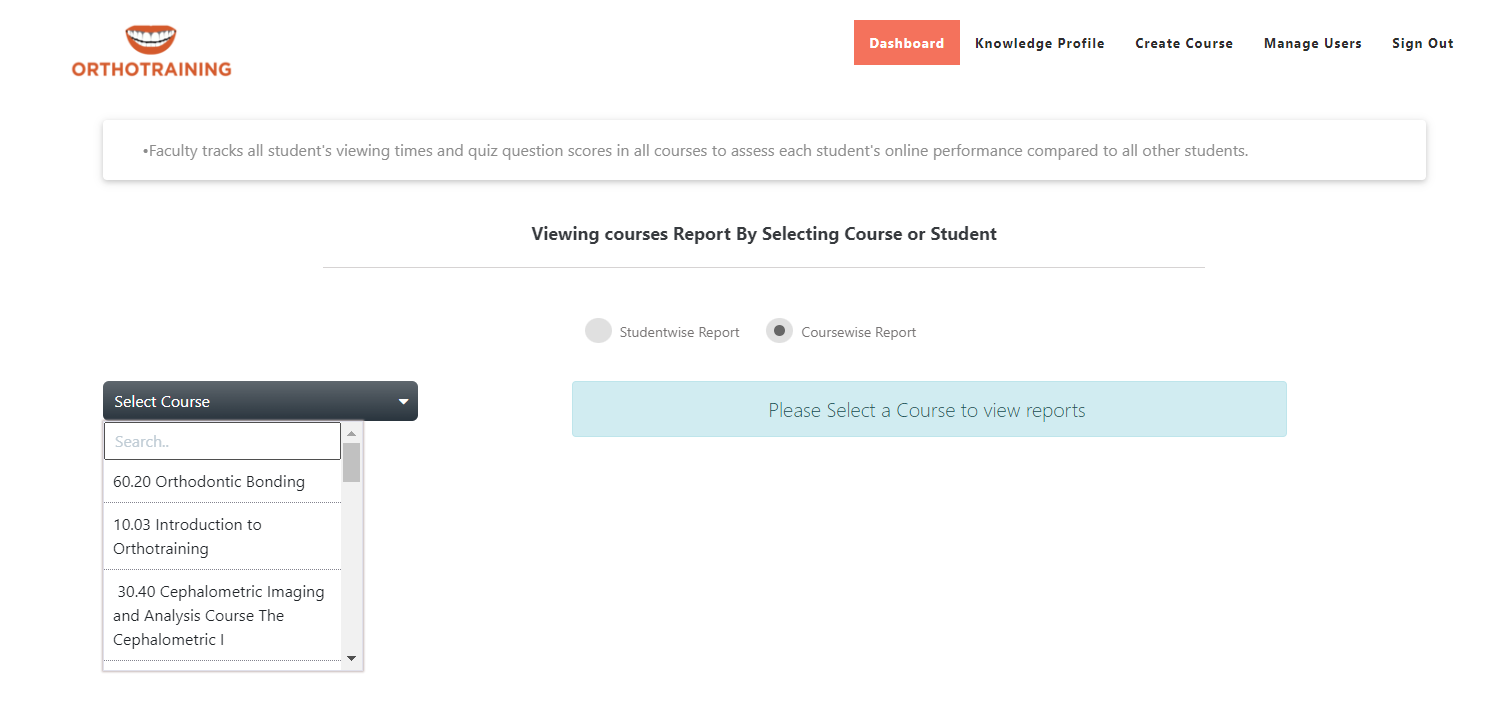The height and width of the screenshot is (703, 1512).
Task: Click the course list scroll-up arrow
Action: coord(351,434)
